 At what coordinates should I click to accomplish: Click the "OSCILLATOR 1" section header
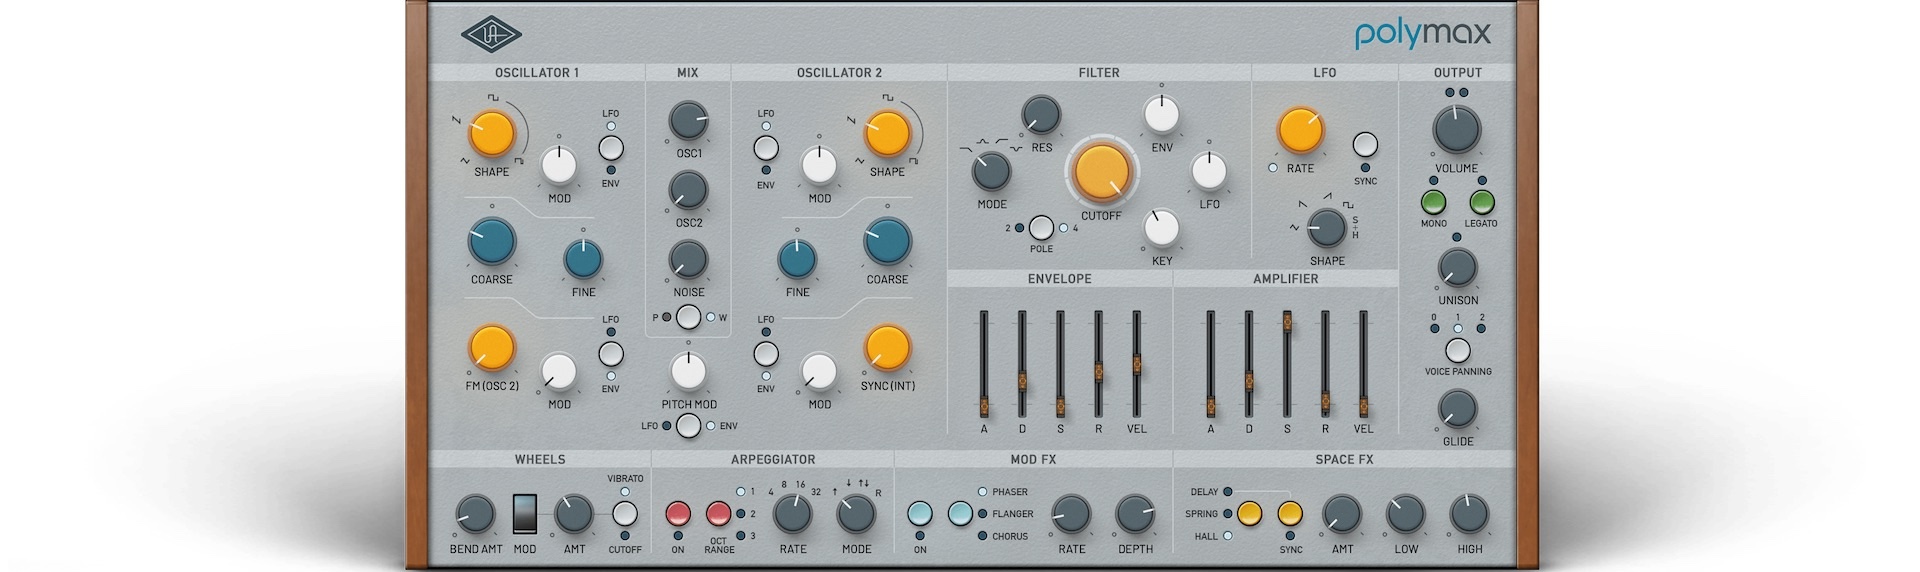[x=537, y=72]
